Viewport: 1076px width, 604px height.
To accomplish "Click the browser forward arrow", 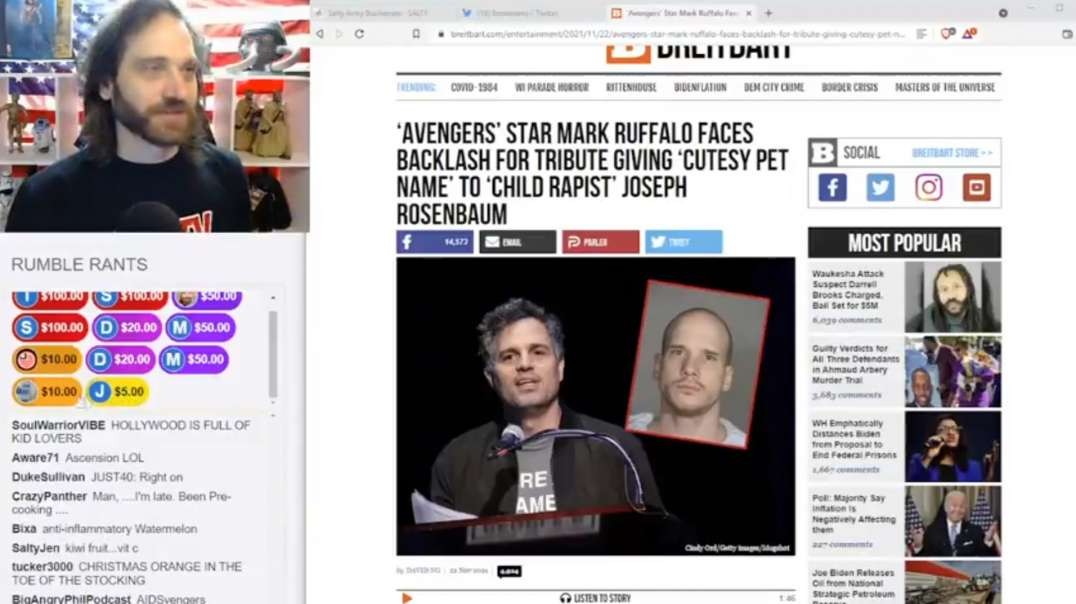I will click(338, 34).
